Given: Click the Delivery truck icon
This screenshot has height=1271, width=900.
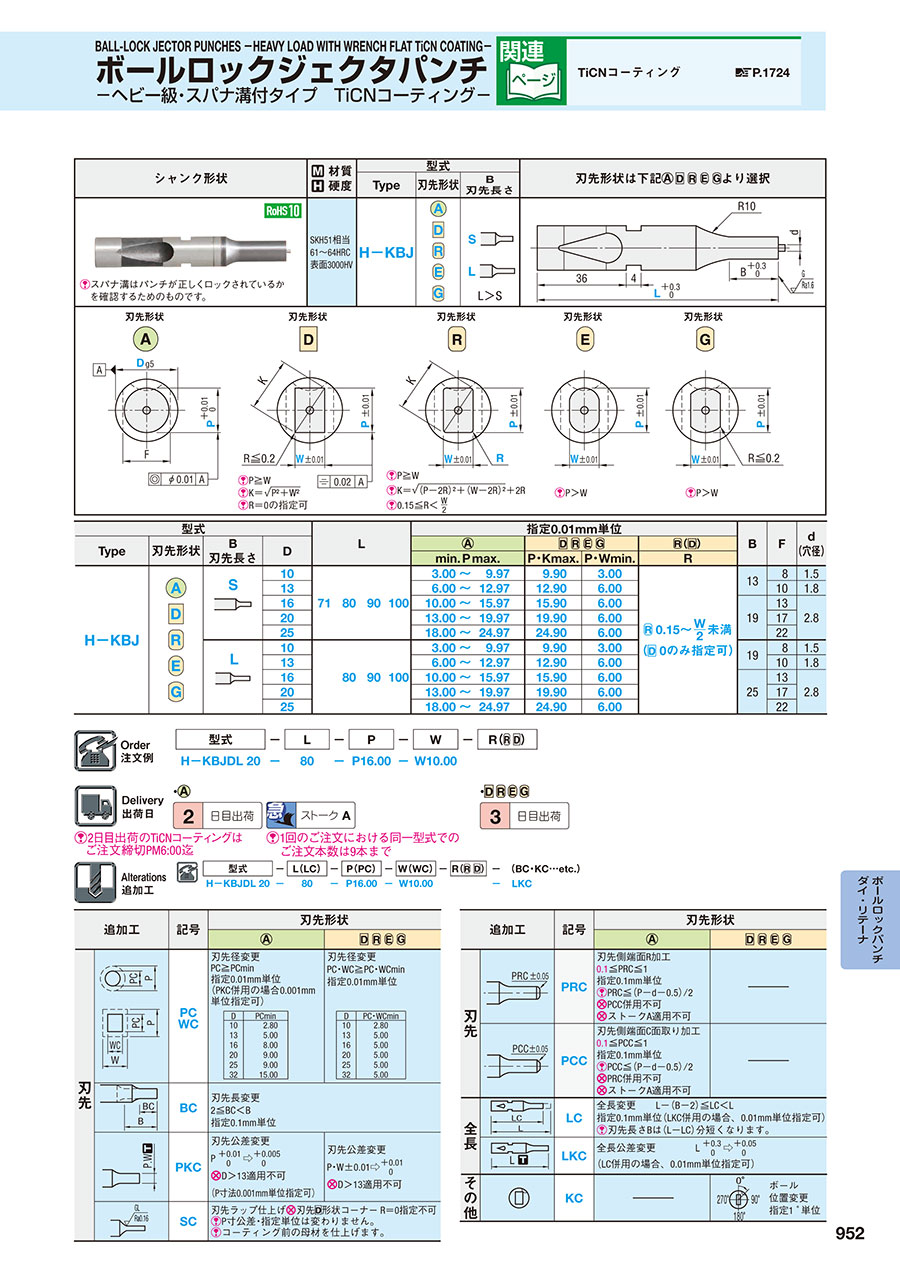Looking at the screenshot, I should [x=95, y=805].
